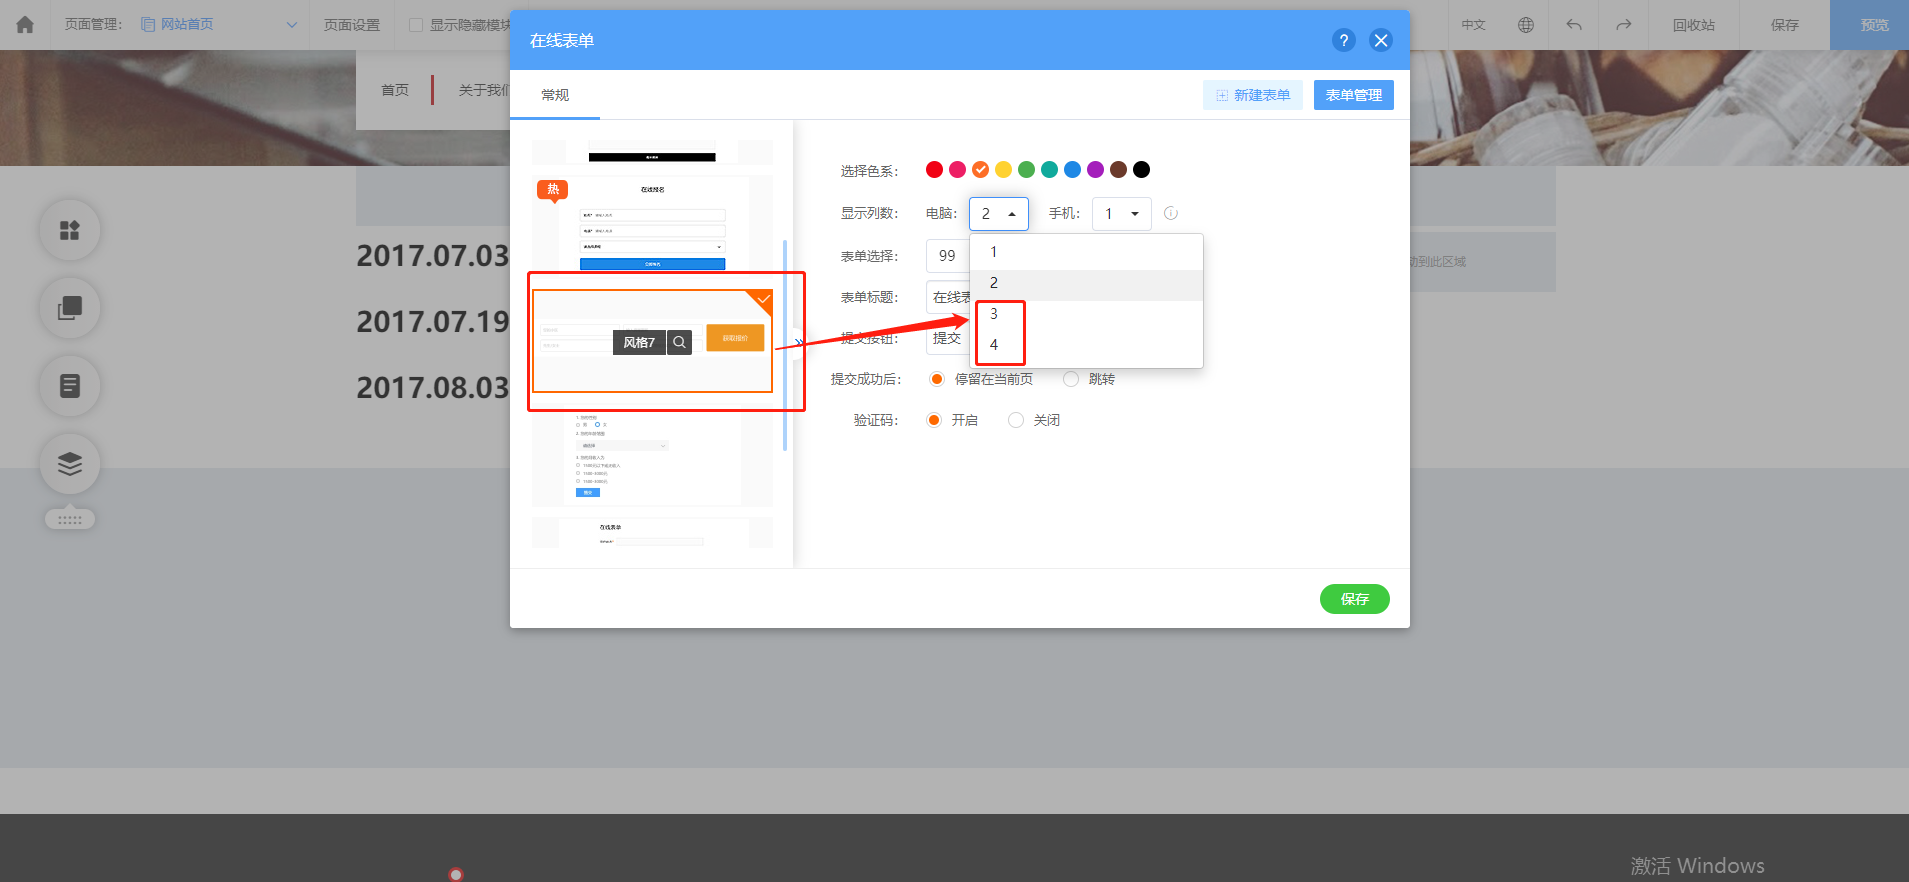Click the green 保存 button

1355,599
